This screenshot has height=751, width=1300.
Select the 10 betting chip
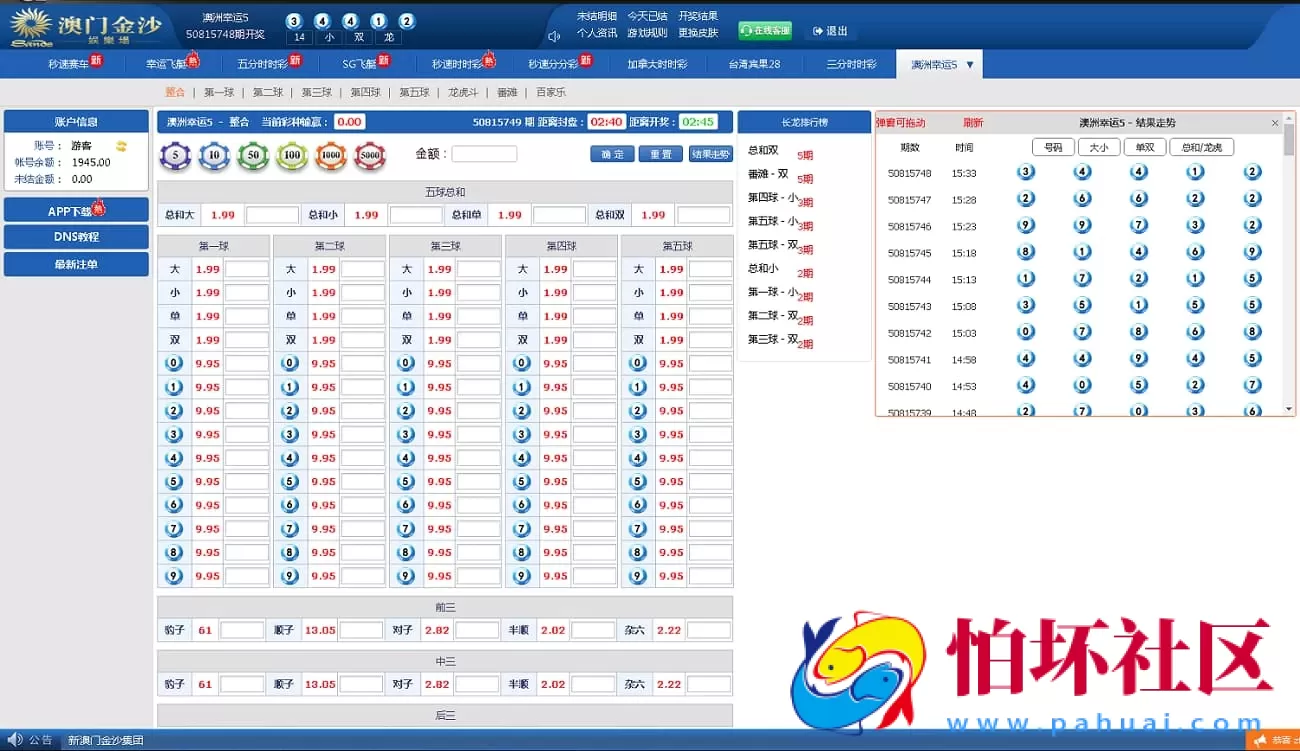coord(214,155)
